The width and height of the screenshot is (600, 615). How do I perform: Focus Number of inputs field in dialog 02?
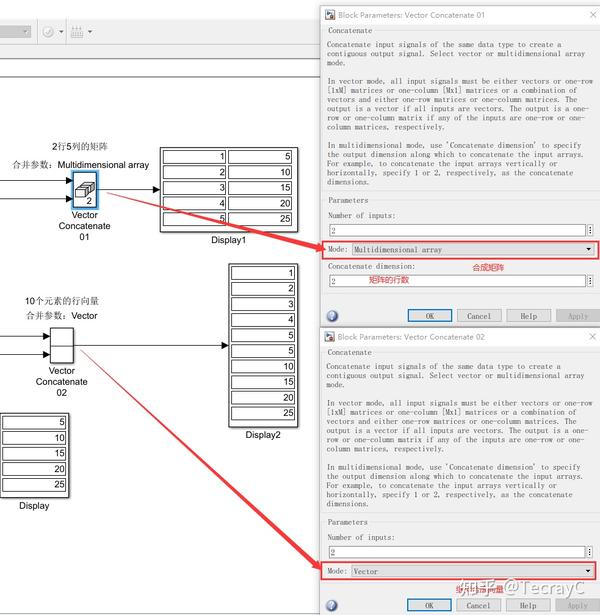pos(456,552)
